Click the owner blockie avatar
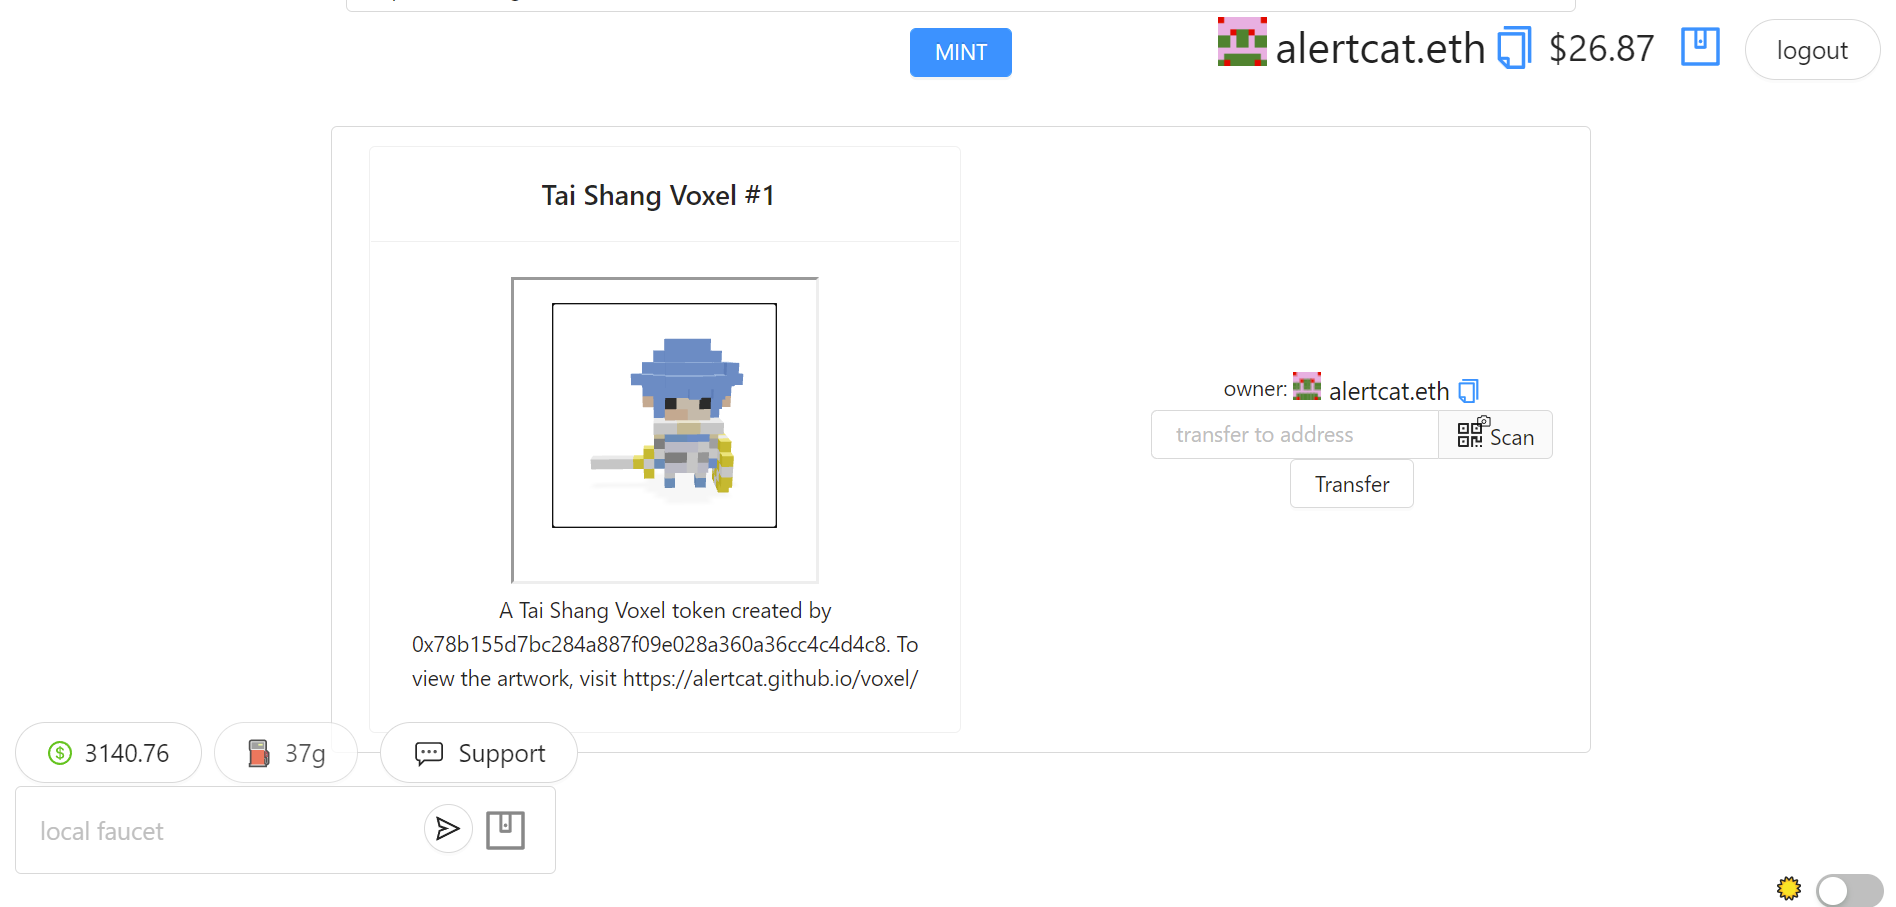 [1307, 386]
